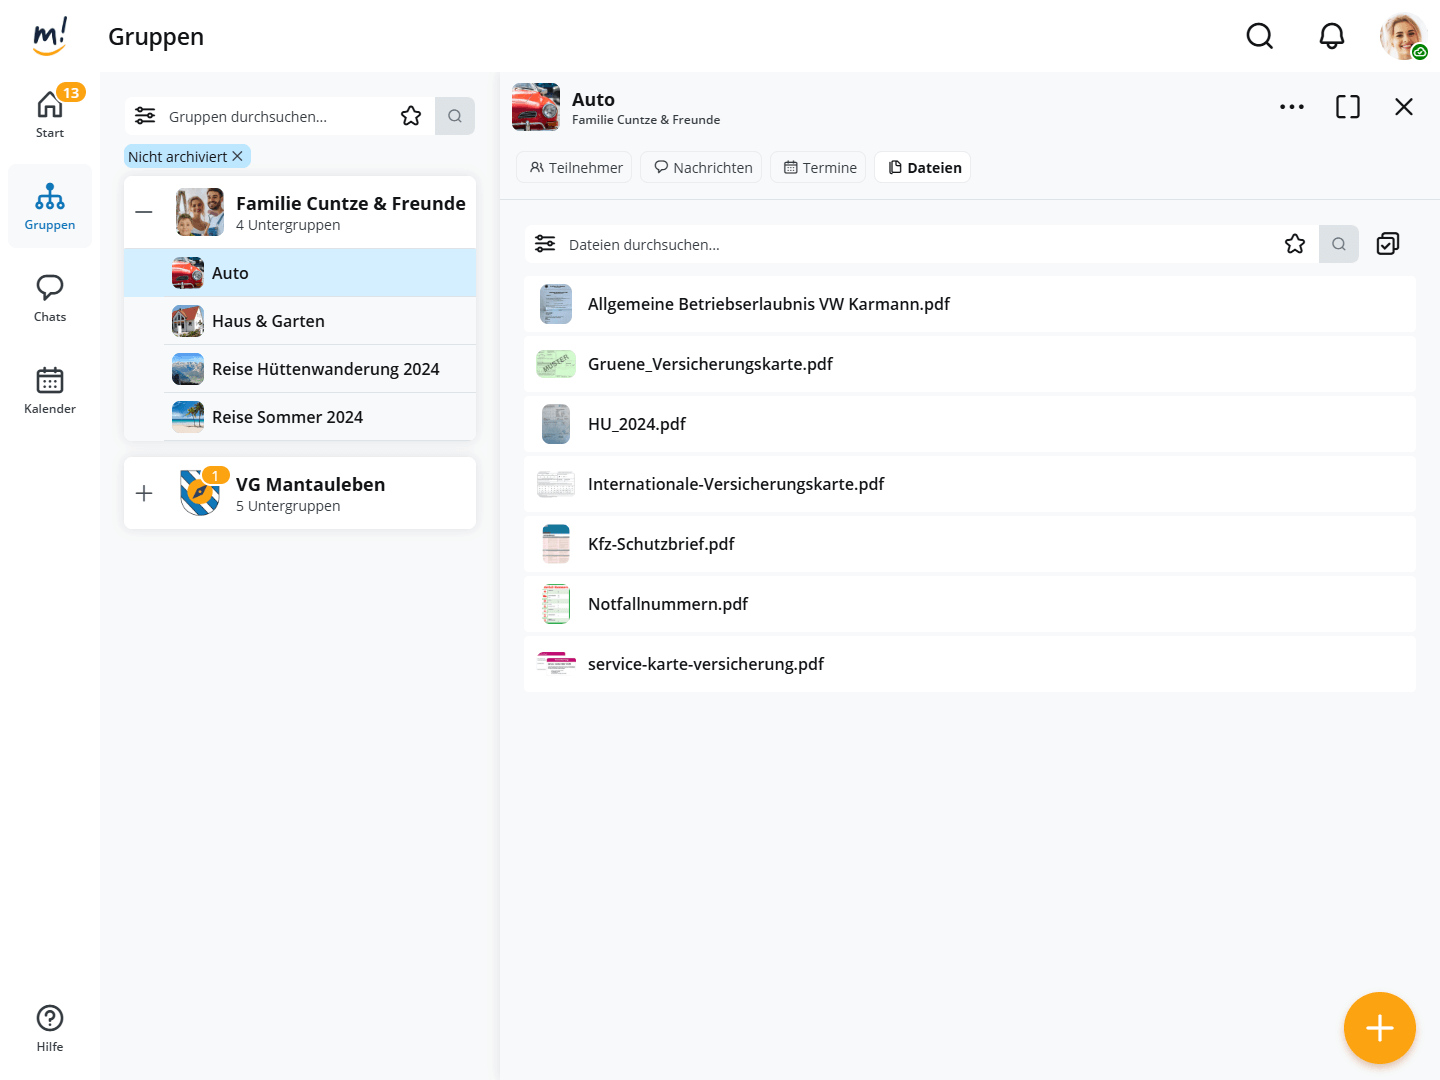Switch to the Termine tab

[x=819, y=168]
